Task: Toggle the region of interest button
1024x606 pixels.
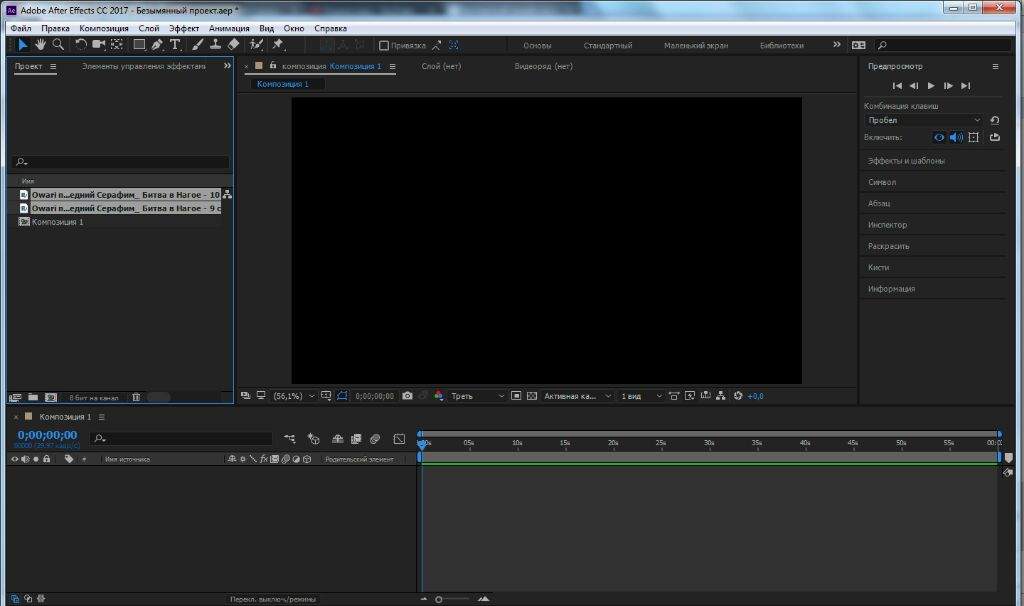Action: pyautogui.click(x=516, y=396)
